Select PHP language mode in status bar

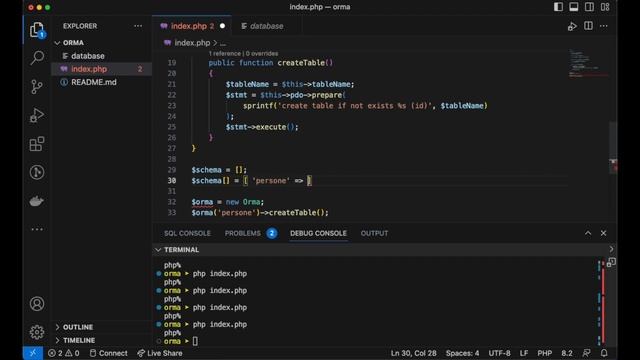[544, 353]
